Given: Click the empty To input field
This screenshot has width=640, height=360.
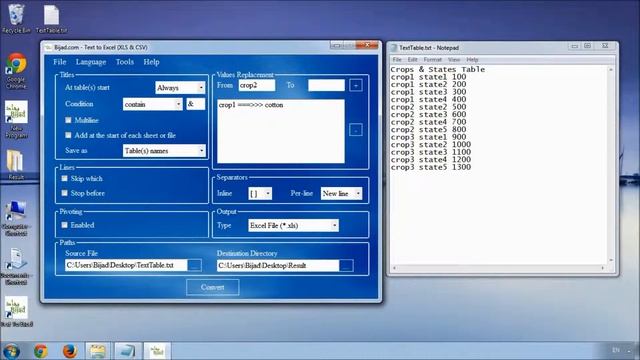Looking at the screenshot, I should (x=327, y=85).
